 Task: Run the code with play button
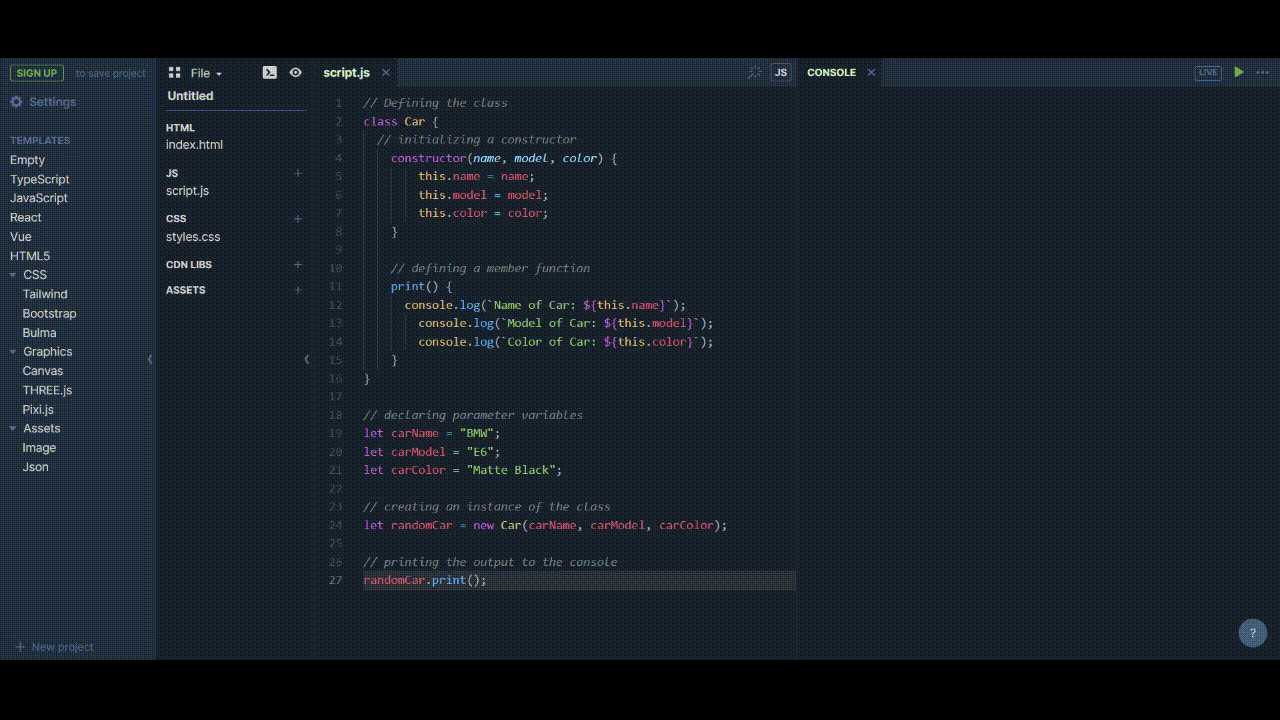pyautogui.click(x=1239, y=72)
